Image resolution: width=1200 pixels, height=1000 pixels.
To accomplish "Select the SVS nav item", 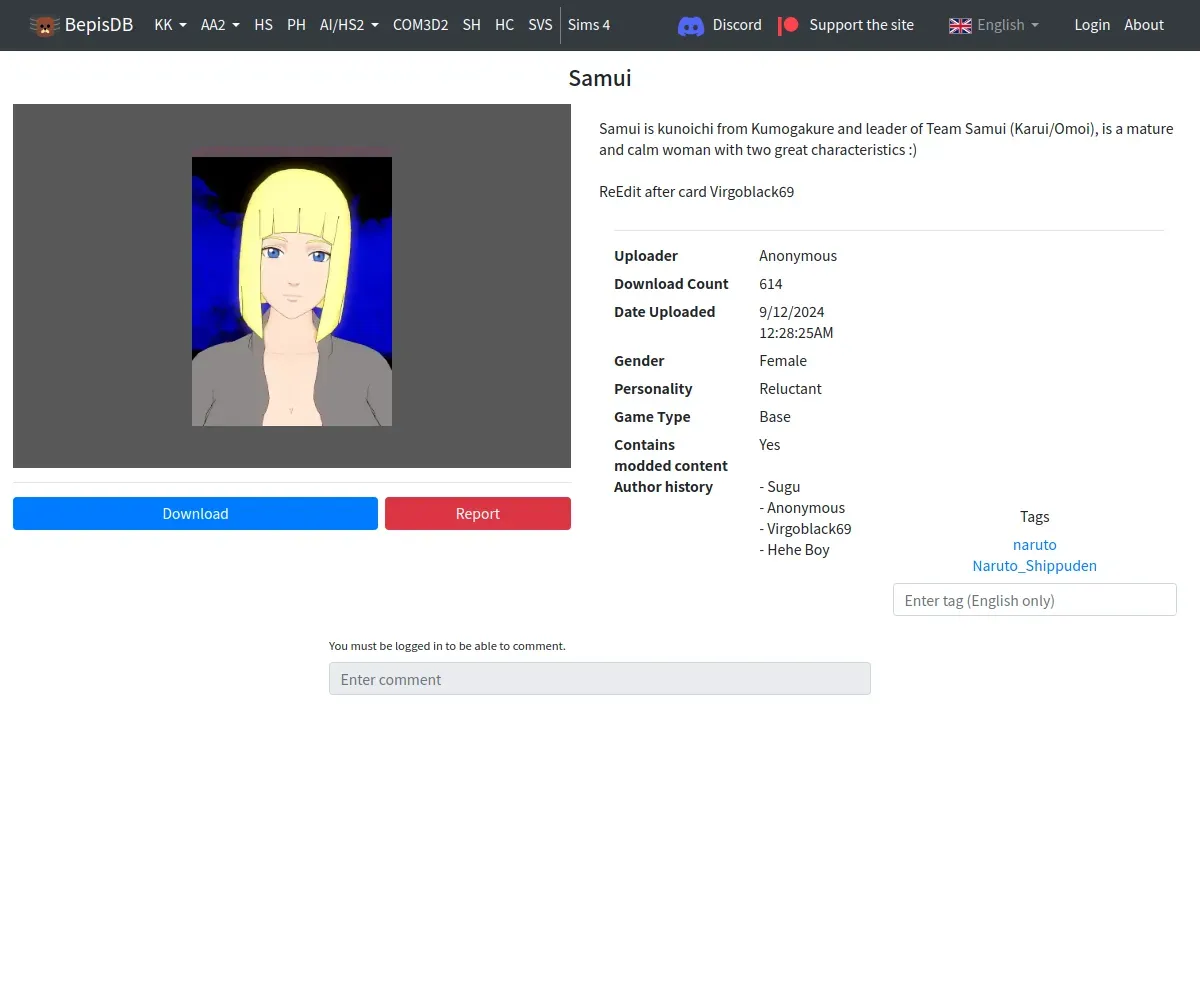I will [540, 25].
